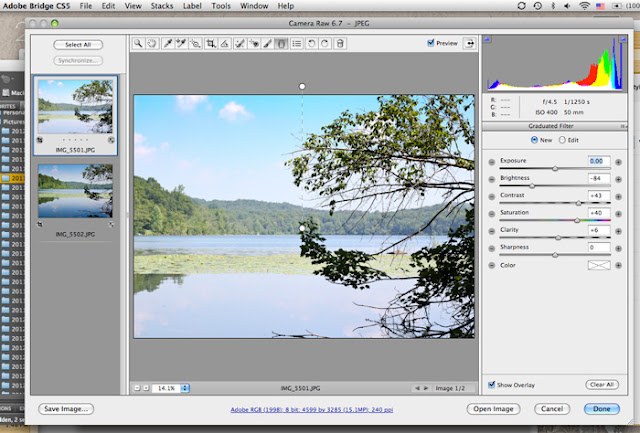Rotate image 90 degrees clockwise
This screenshot has height=433, width=640.
click(x=325, y=43)
